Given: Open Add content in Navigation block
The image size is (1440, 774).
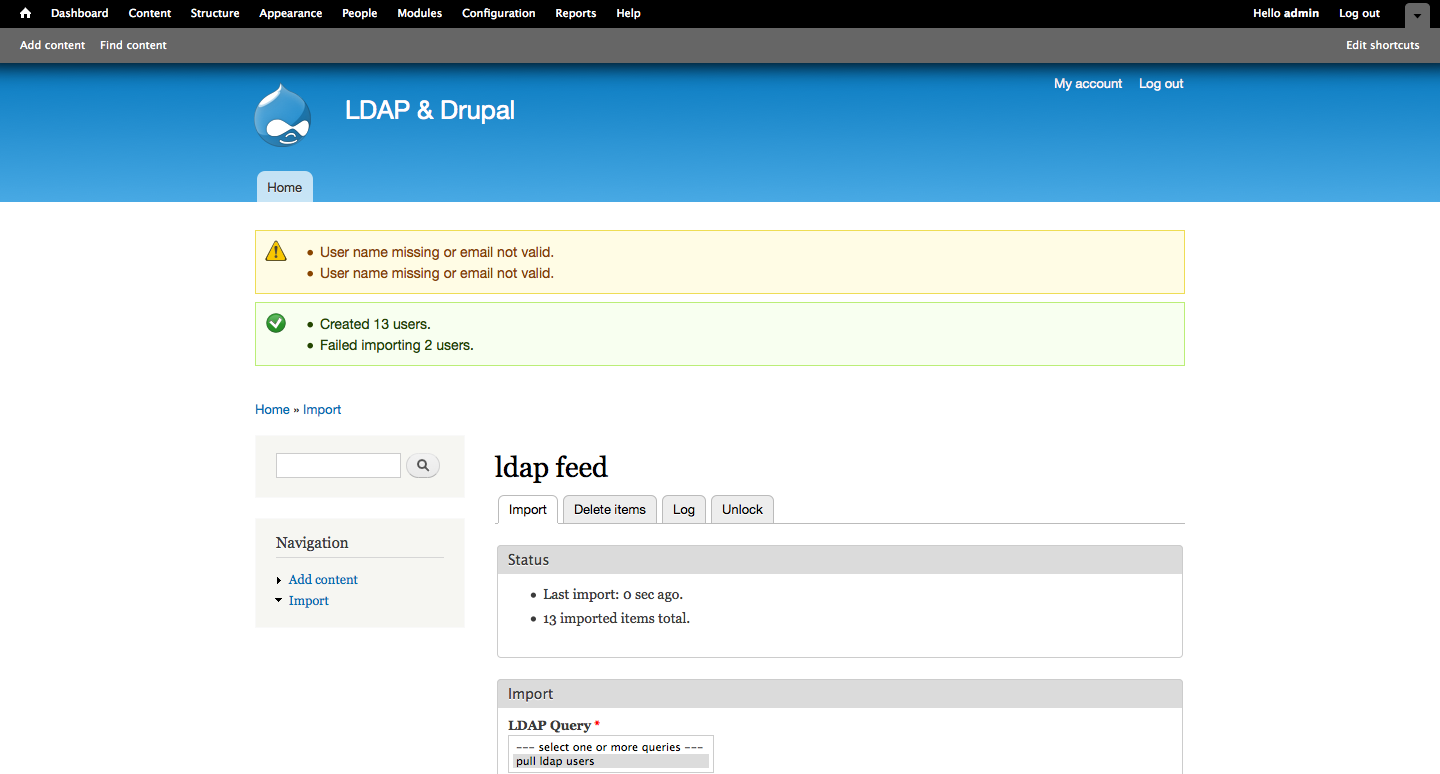Looking at the screenshot, I should pyautogui.click(x=323, y=580).
